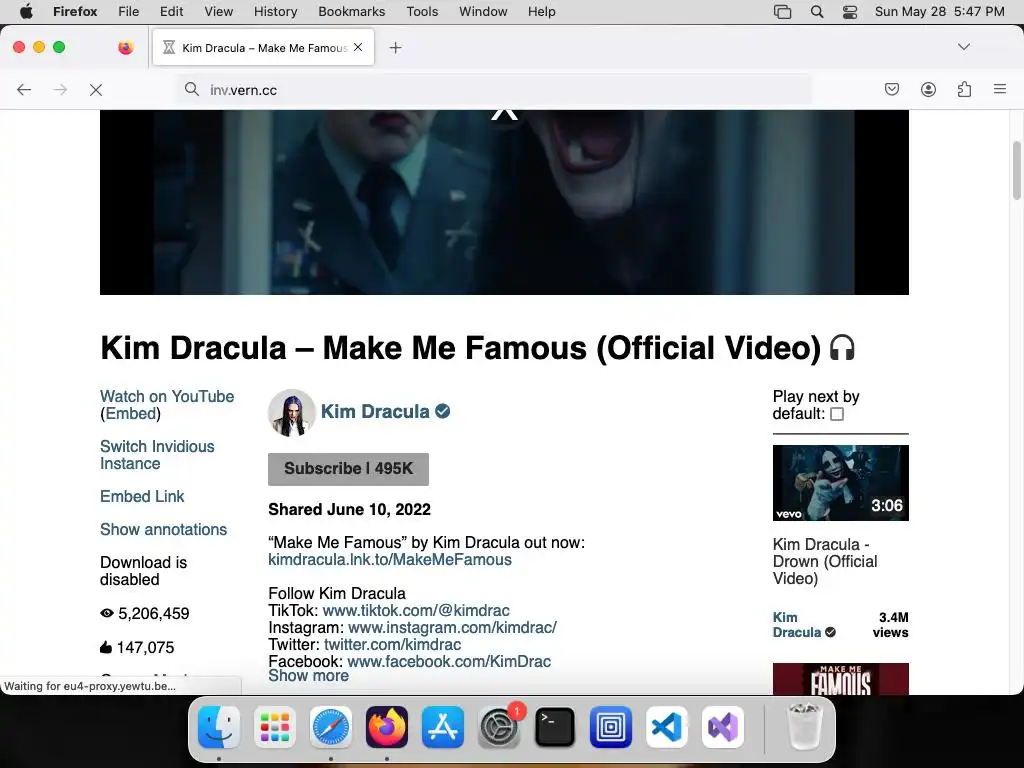Open the Firefox hamburger menu

999,89
